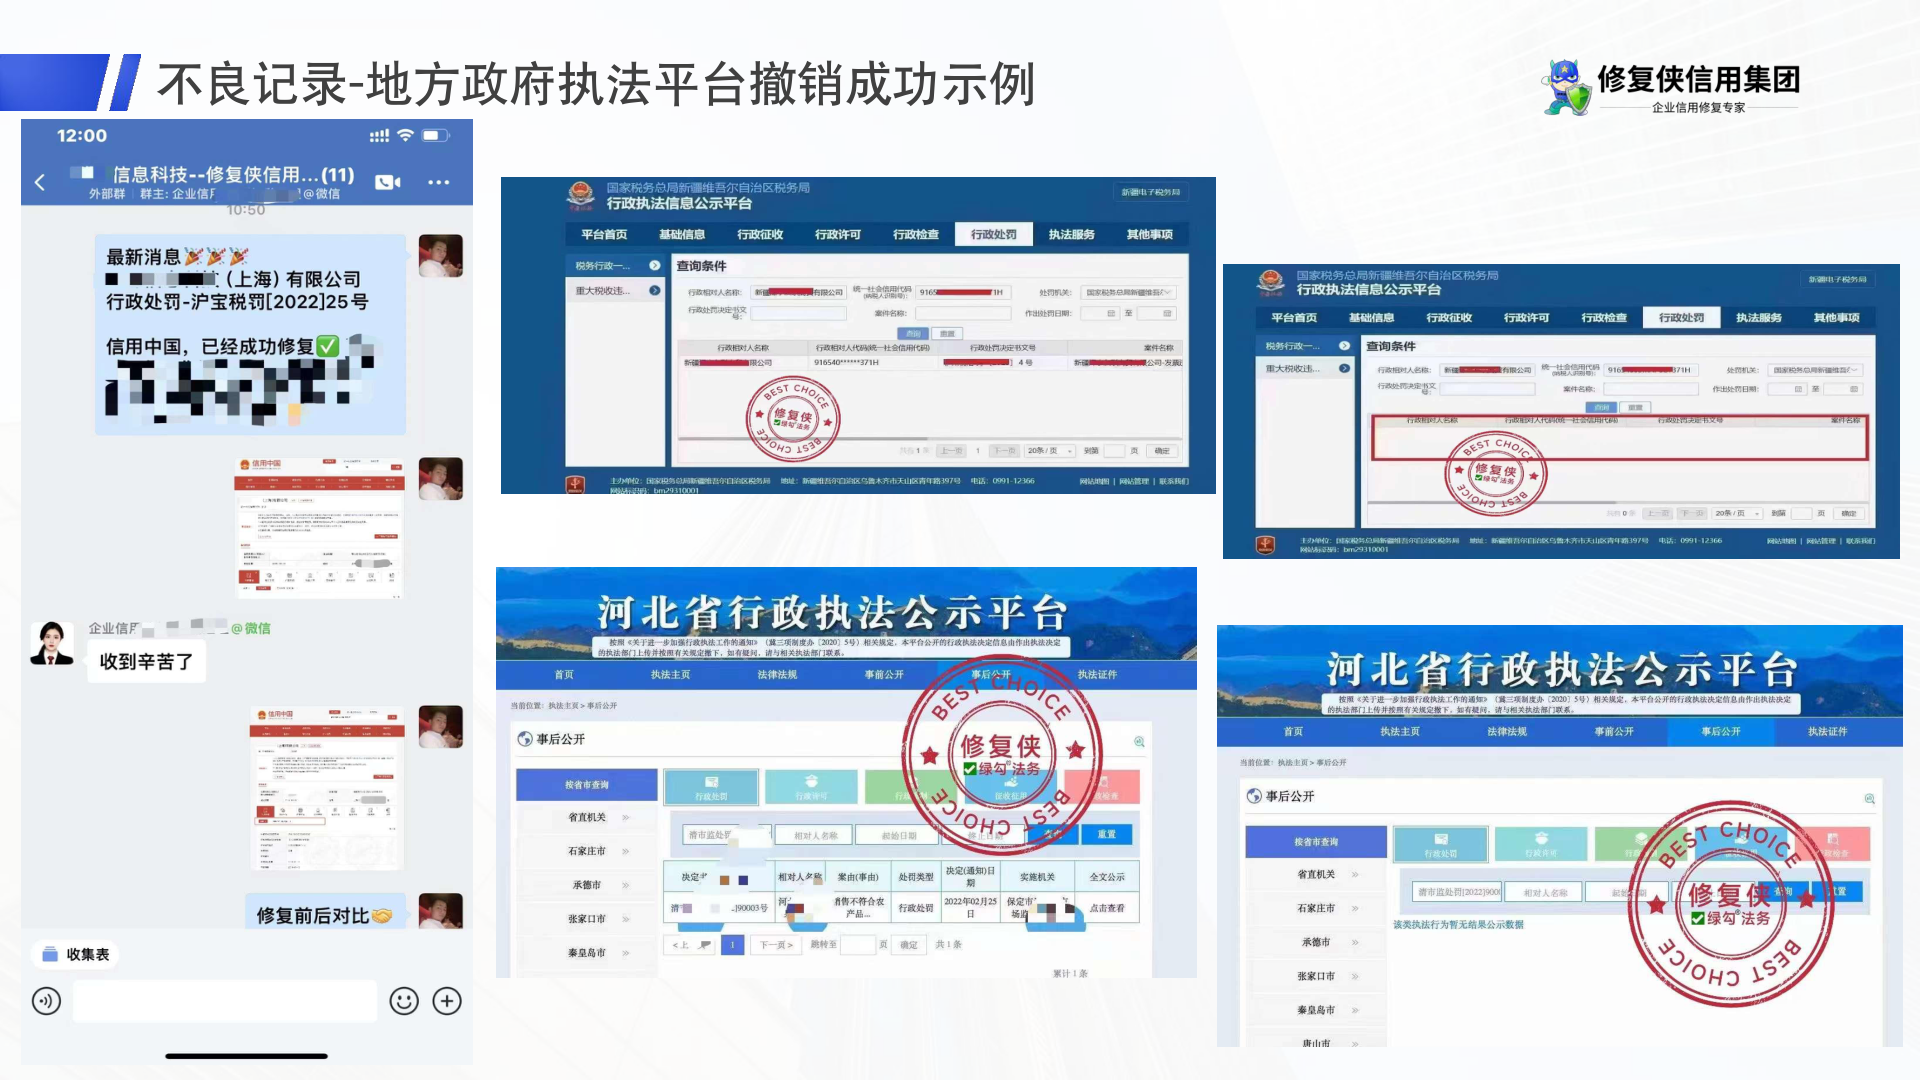Focus the chat message input box

(x=225, y=1001)
